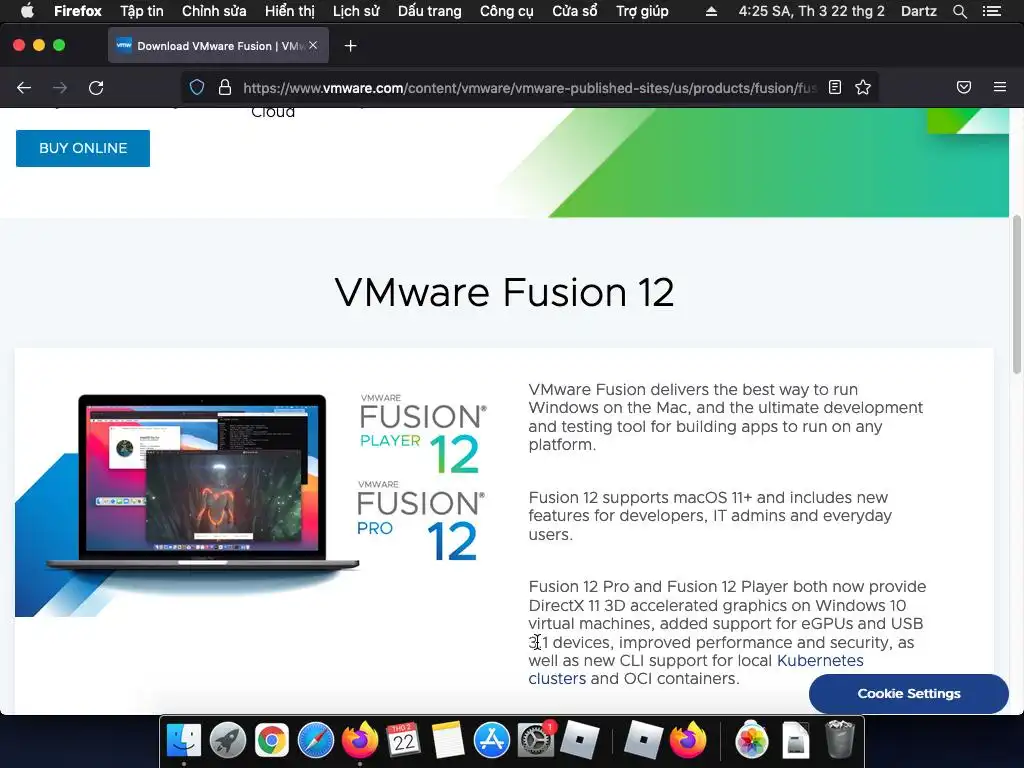This screenshot has height=768, width=1024.
Task: Open the Lịch sử menu
Action: point(356,11)
